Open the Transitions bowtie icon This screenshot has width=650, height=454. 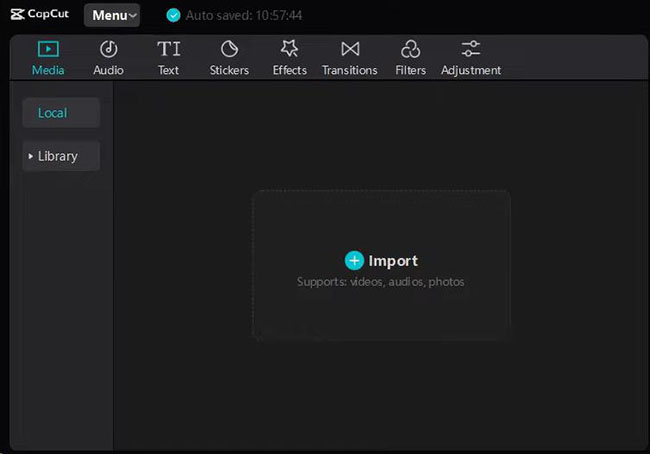[x=350, y=49]
